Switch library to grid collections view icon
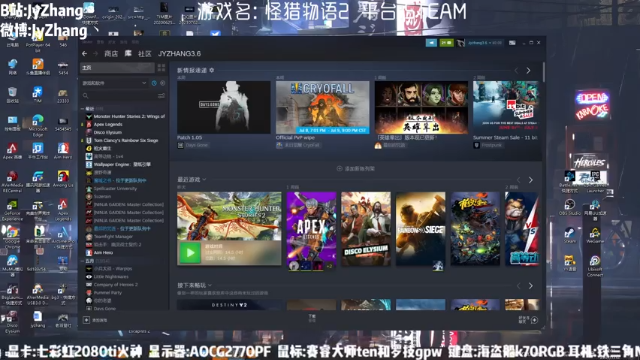 [161, 68]
